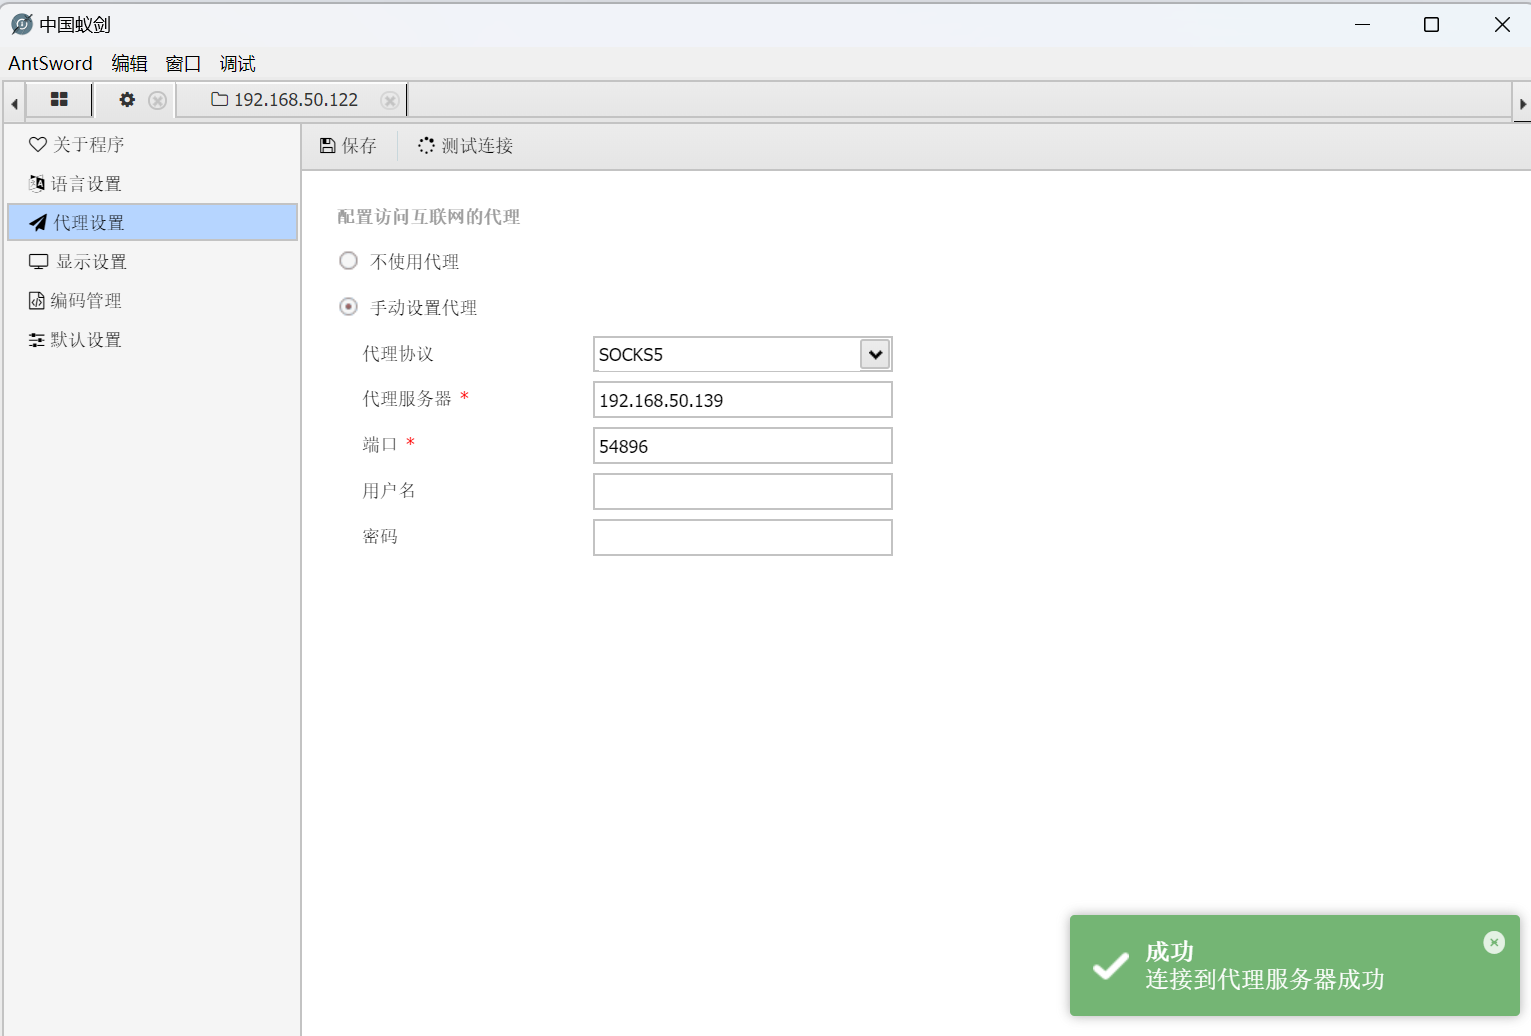Open the 关于程序 section
Viewport: 1531px width, 1036px height.
coord(152,144)
